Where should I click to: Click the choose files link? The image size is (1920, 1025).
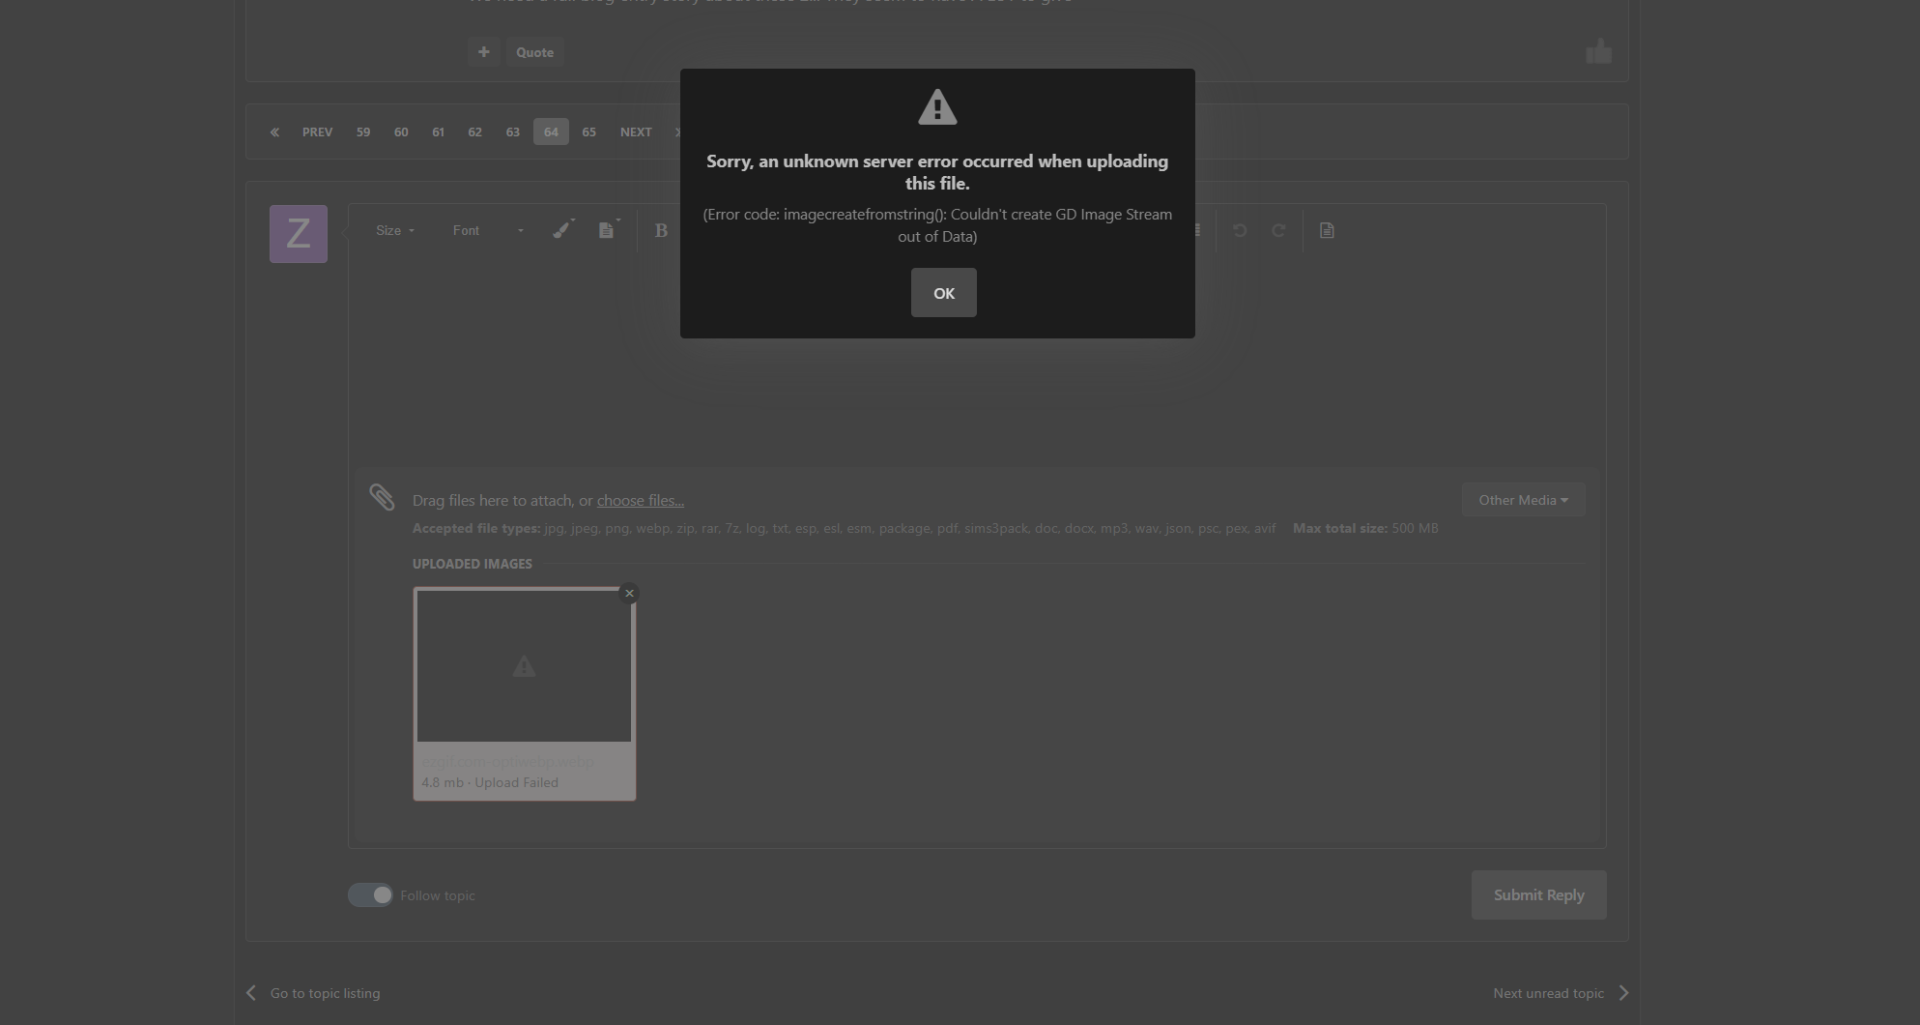pyautogui.click(x=640, y=500)
